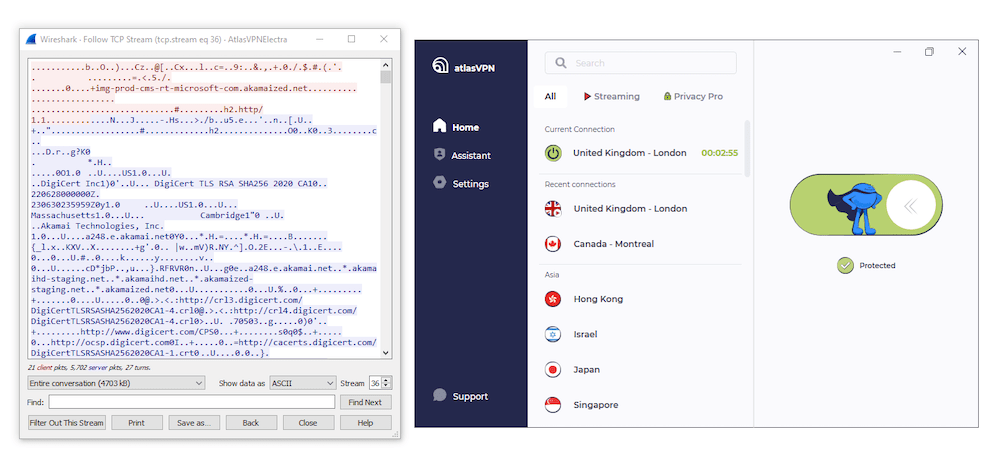Screen dimensions: 1000x473
Task: Click the Wireshark shark fin title icon
Action: point(31,39)
